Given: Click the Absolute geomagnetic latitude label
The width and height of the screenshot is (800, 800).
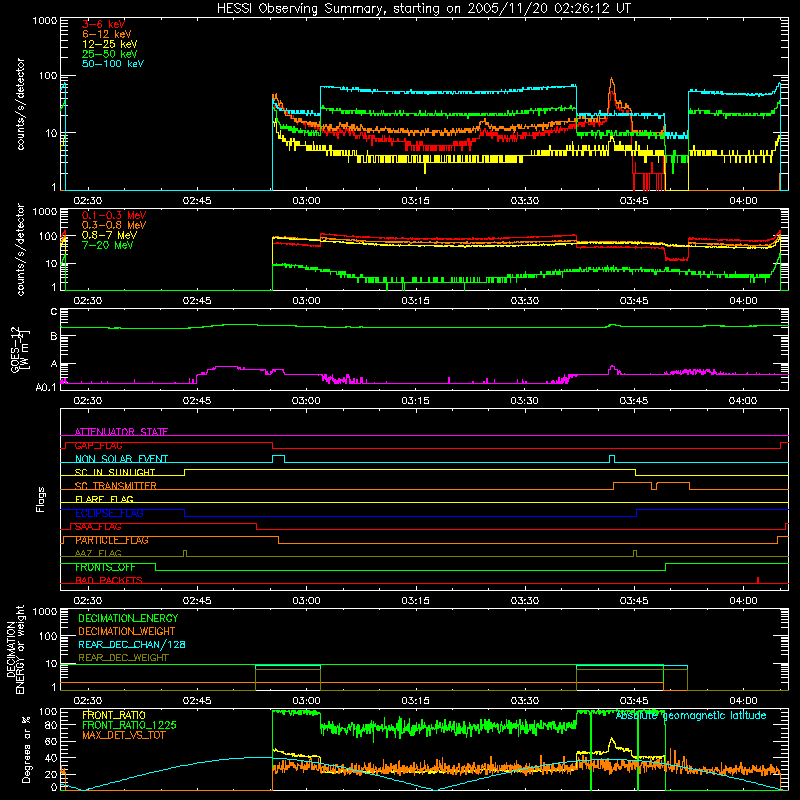Looking at the screenshot, I should tap(691, 715).
